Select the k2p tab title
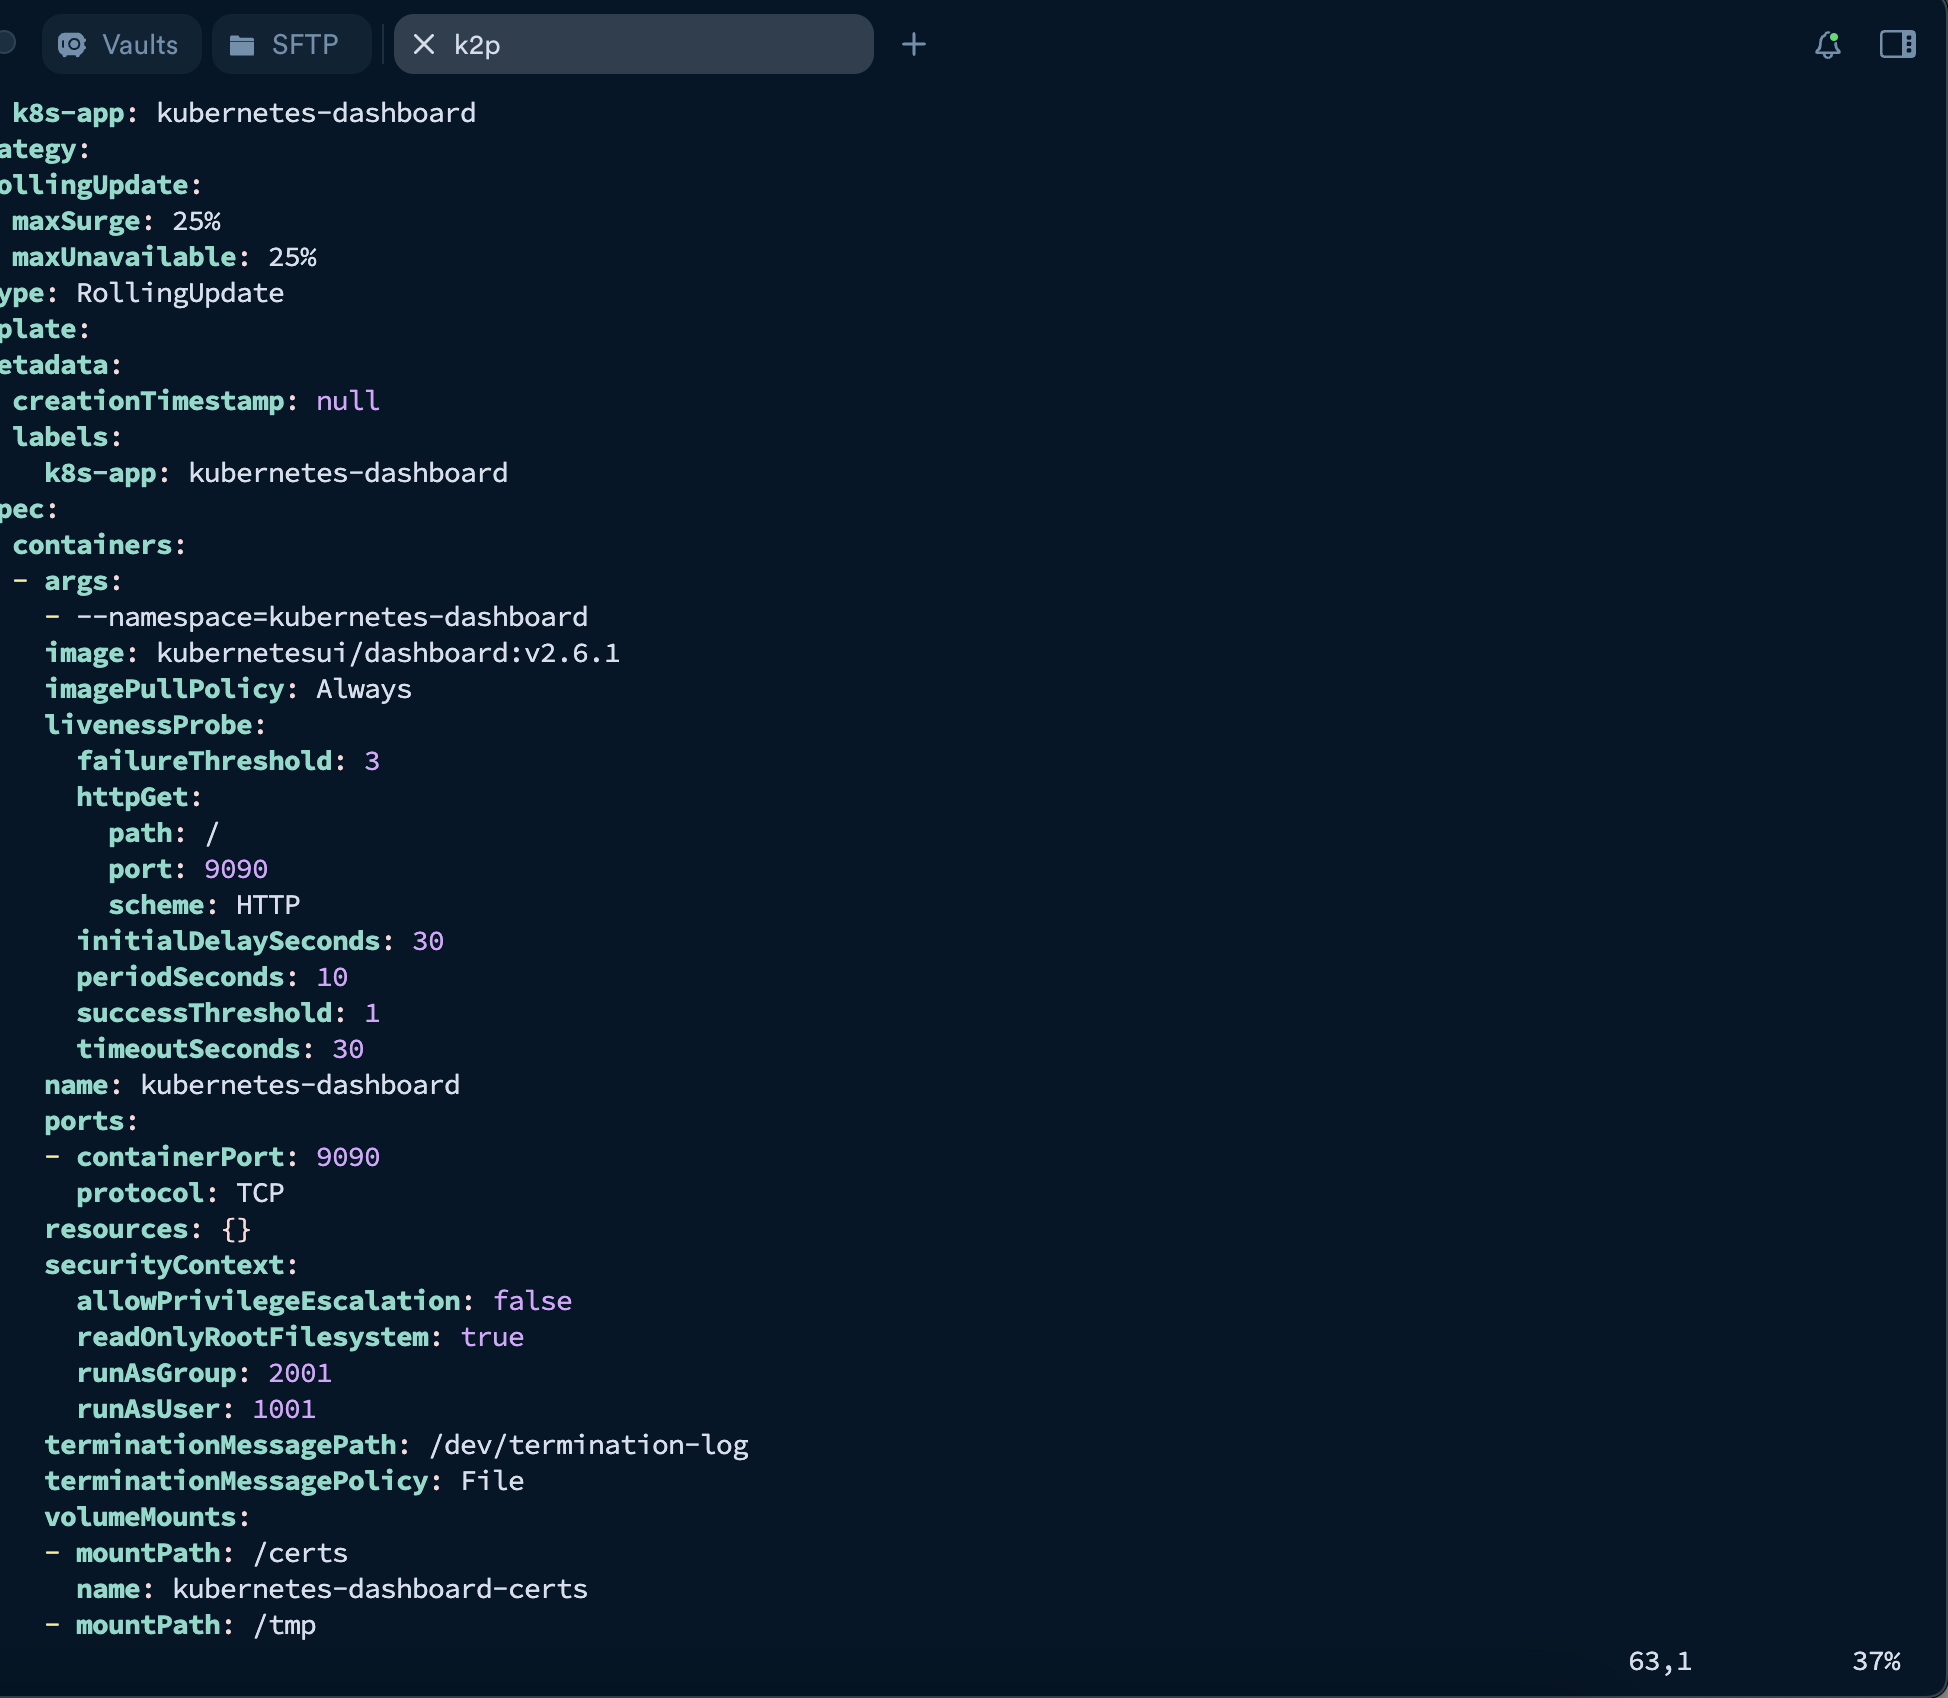This screenshot has width=1948, height=1698. (477, 45)
